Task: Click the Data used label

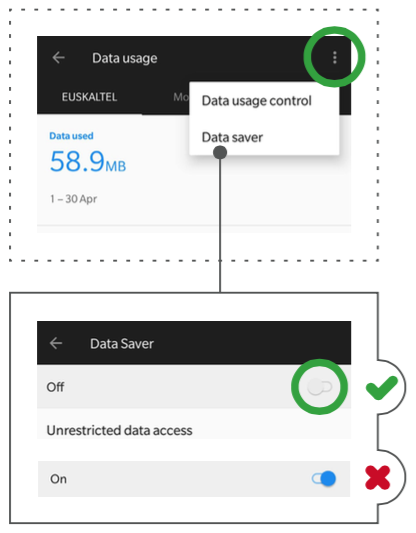Action: pos(71,136)
